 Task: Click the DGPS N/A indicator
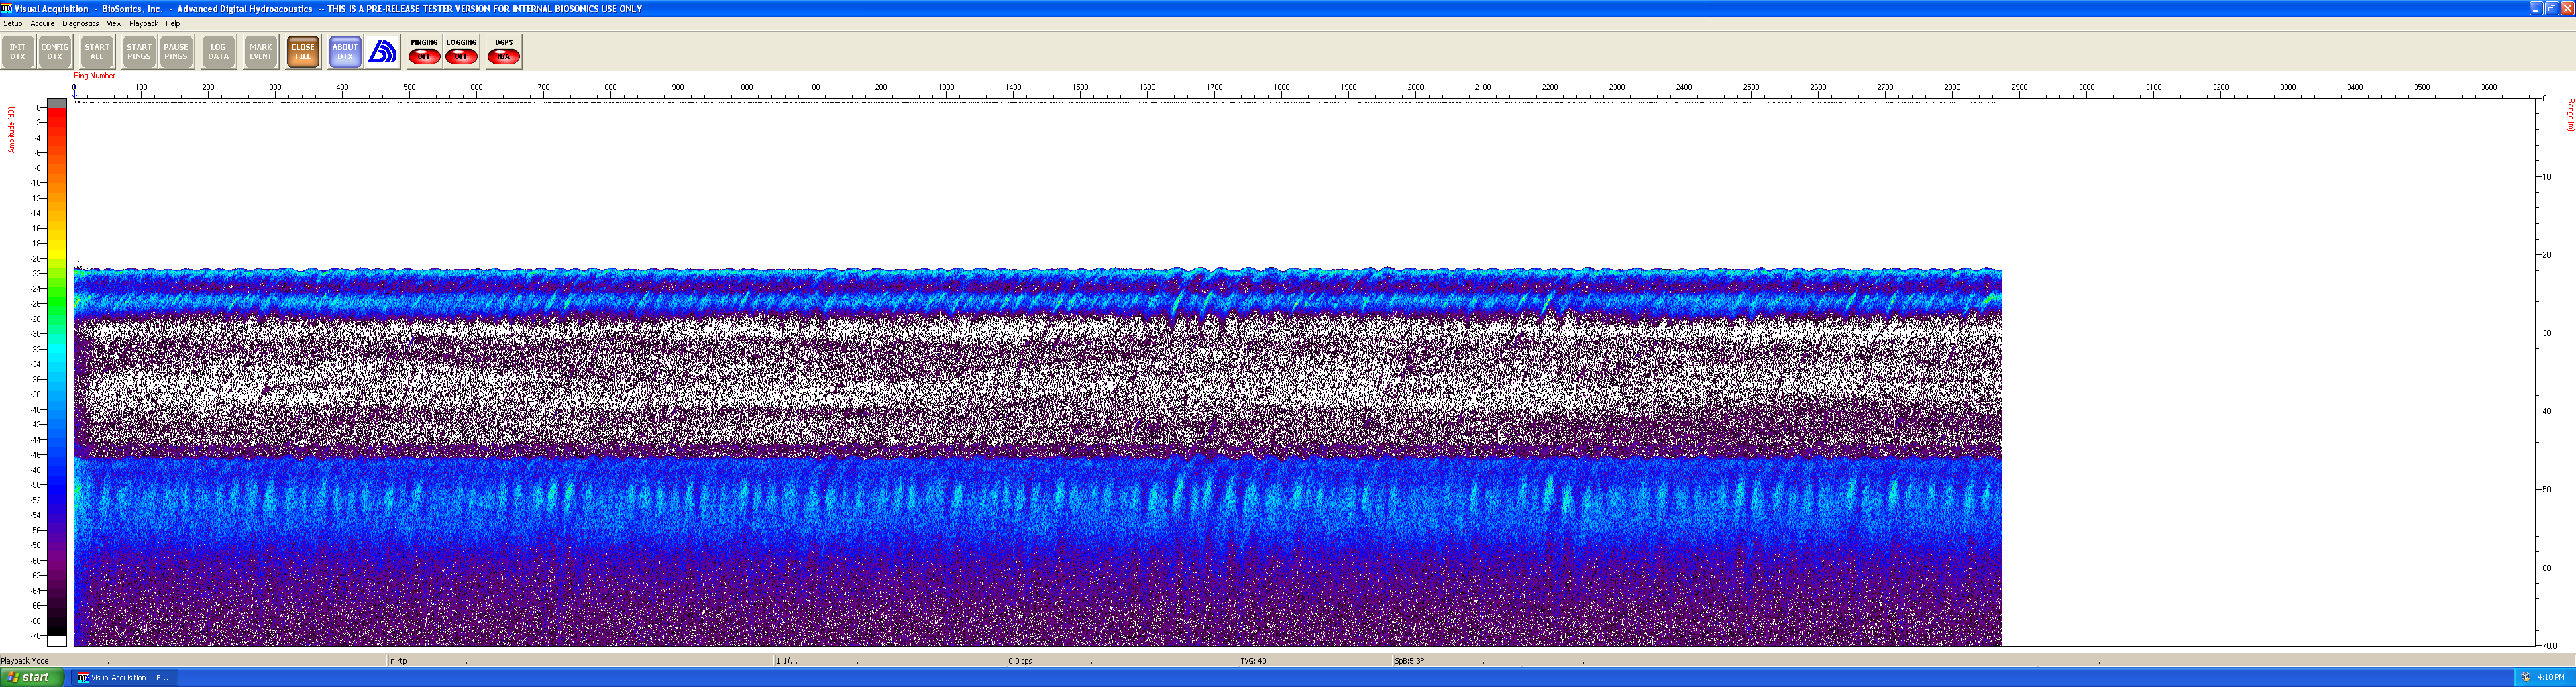point(503,52)
